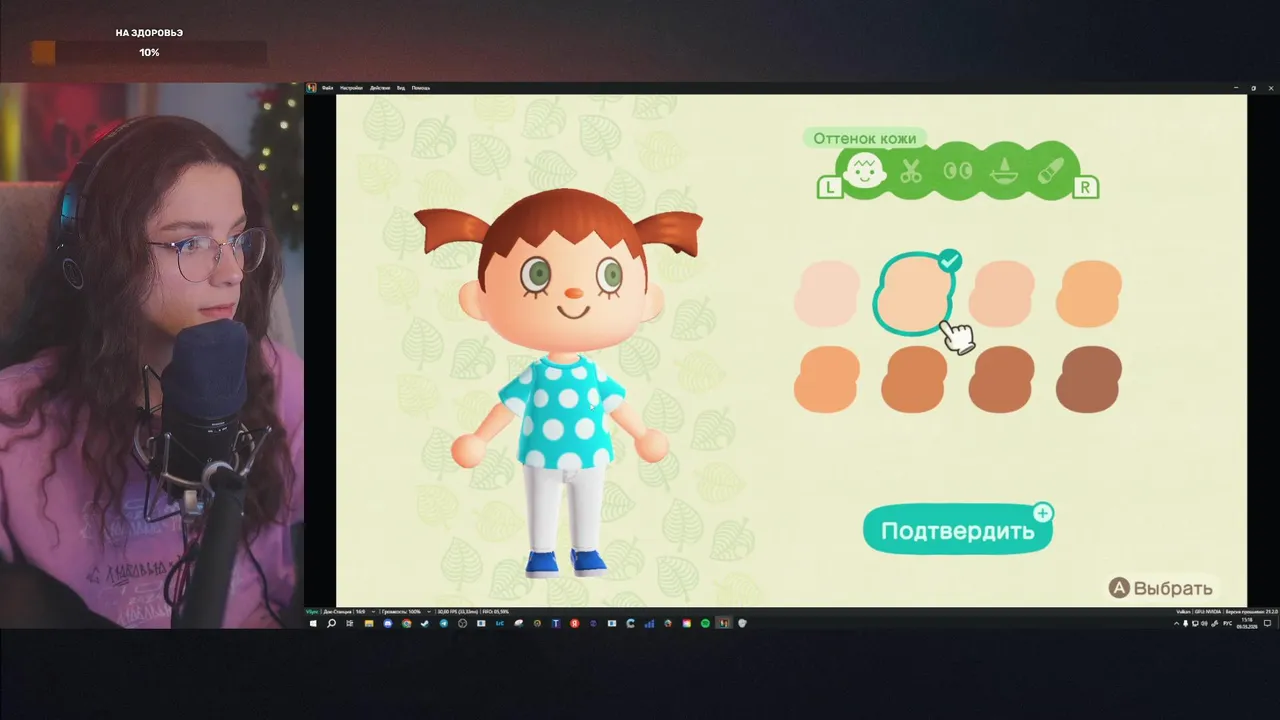
Task: Click the R shoulder button icon
Action: (x=1085, y=187)
